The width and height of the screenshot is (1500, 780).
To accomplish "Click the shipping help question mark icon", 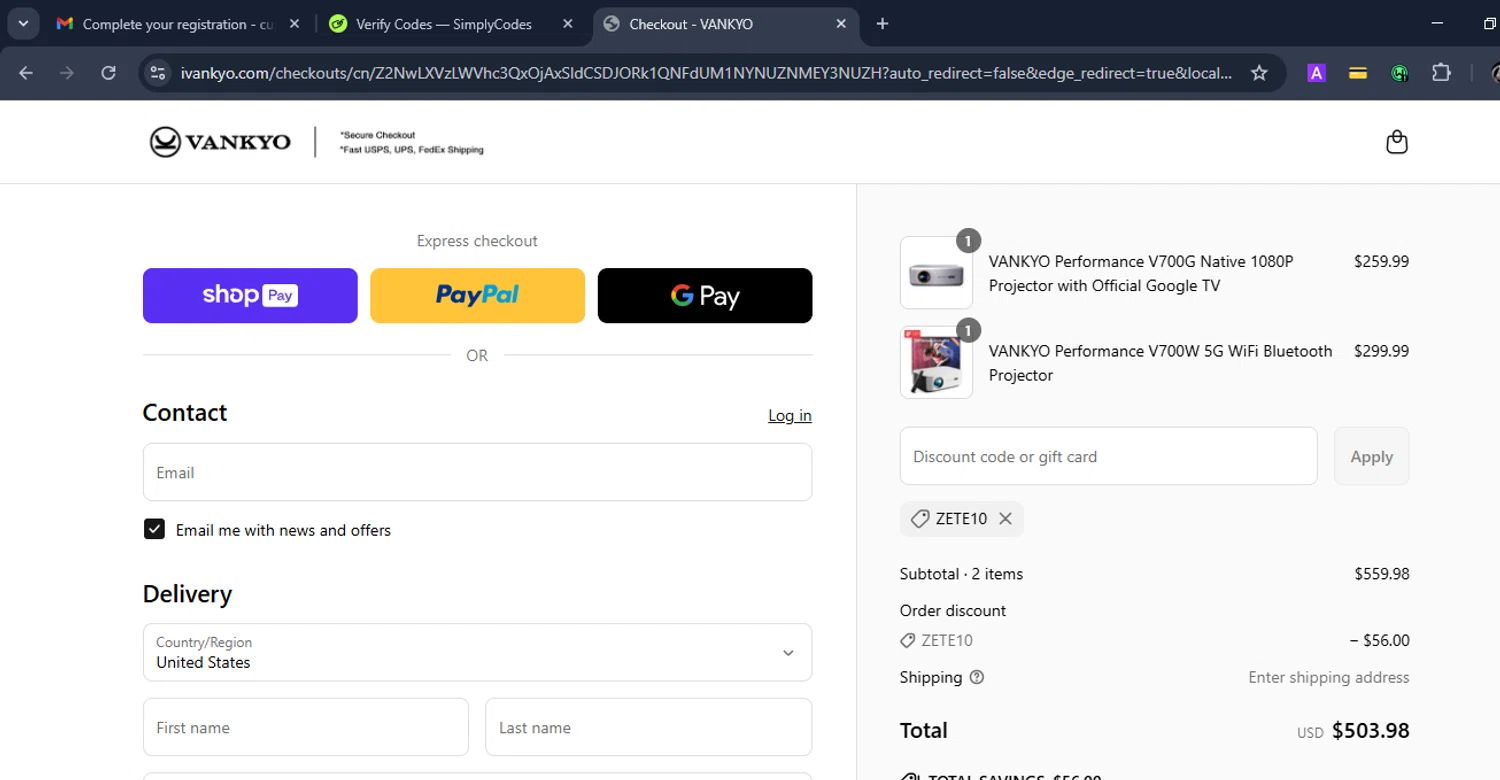I will click(x=977, y=677).
